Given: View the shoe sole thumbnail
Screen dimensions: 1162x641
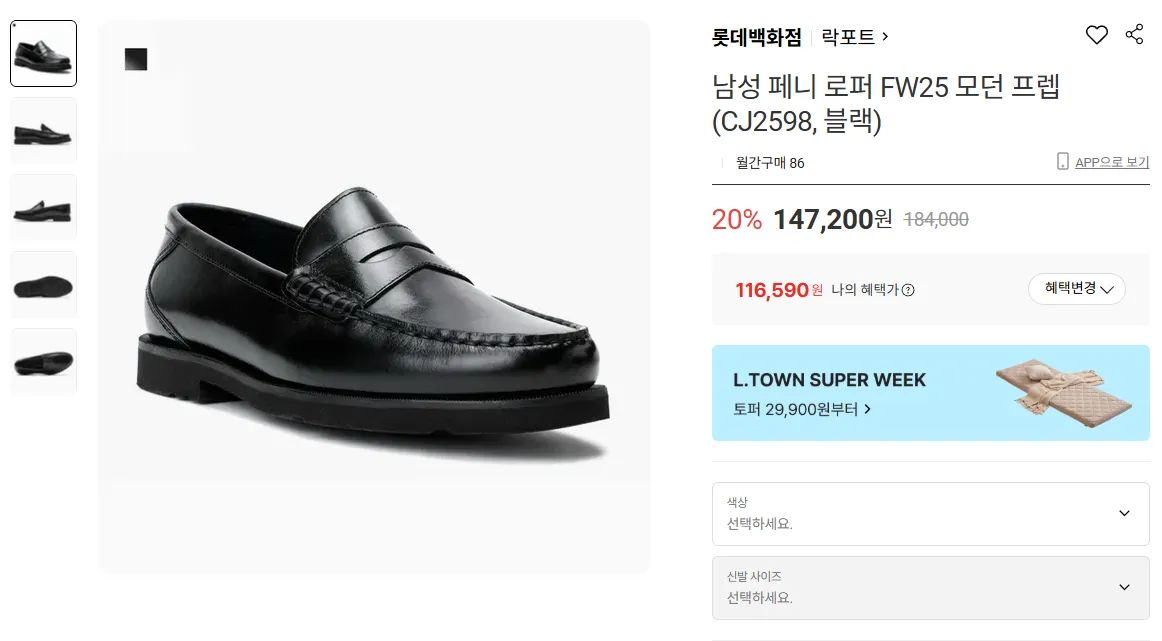Looking at the screenshot, I should pyautogui.click(x=43, y=284).
